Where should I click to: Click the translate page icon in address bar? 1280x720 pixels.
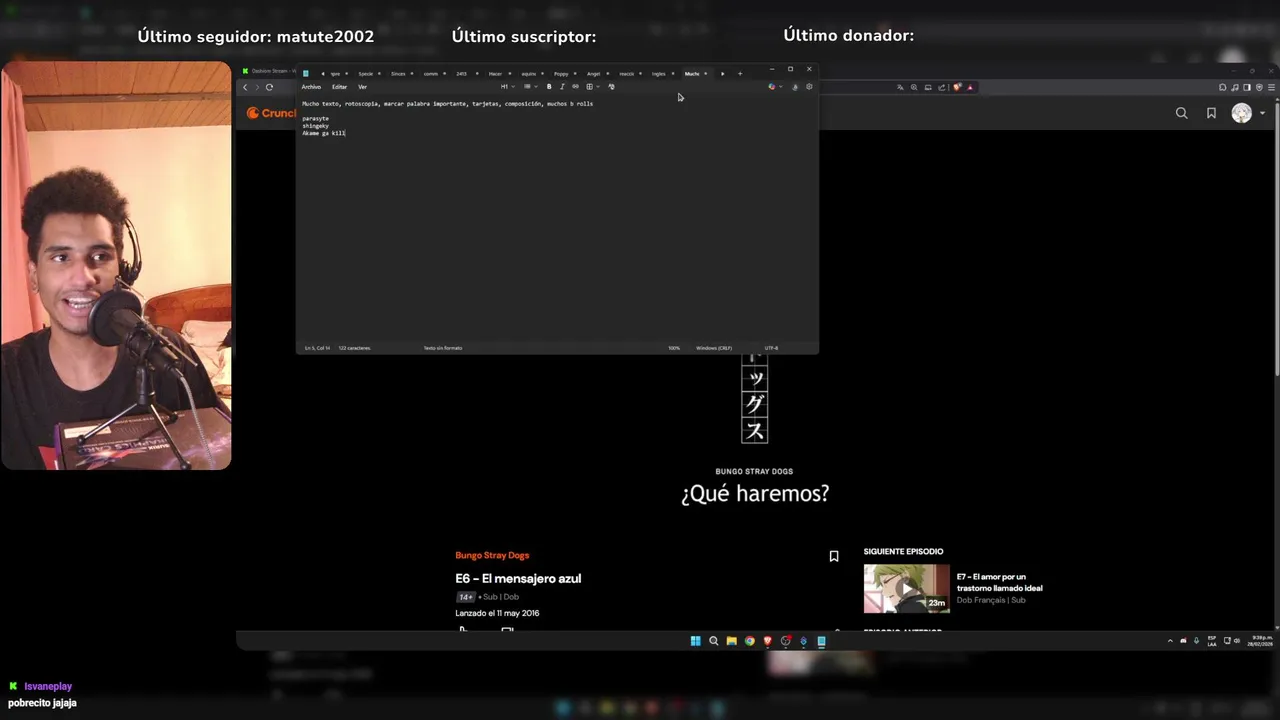(x=900, y=87)
